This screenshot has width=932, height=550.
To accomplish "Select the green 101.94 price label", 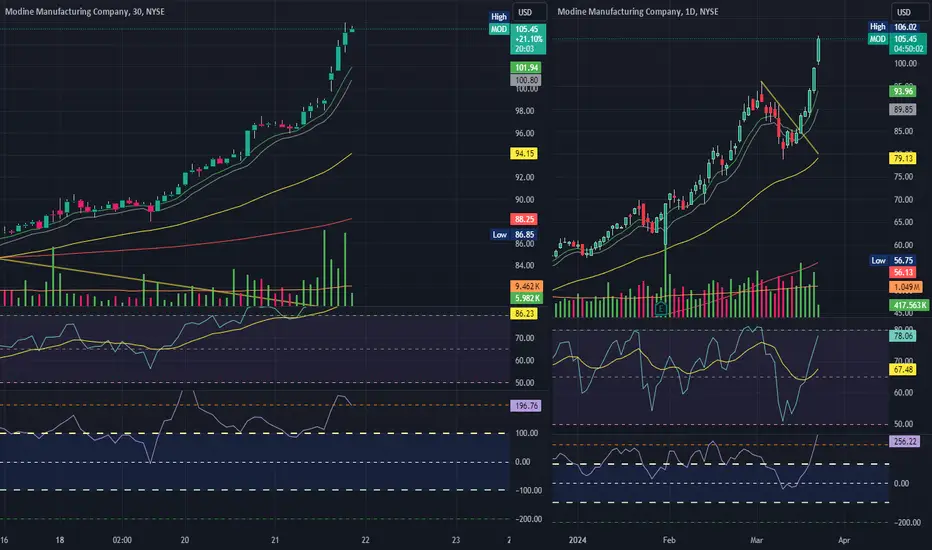I will (527, 67).
